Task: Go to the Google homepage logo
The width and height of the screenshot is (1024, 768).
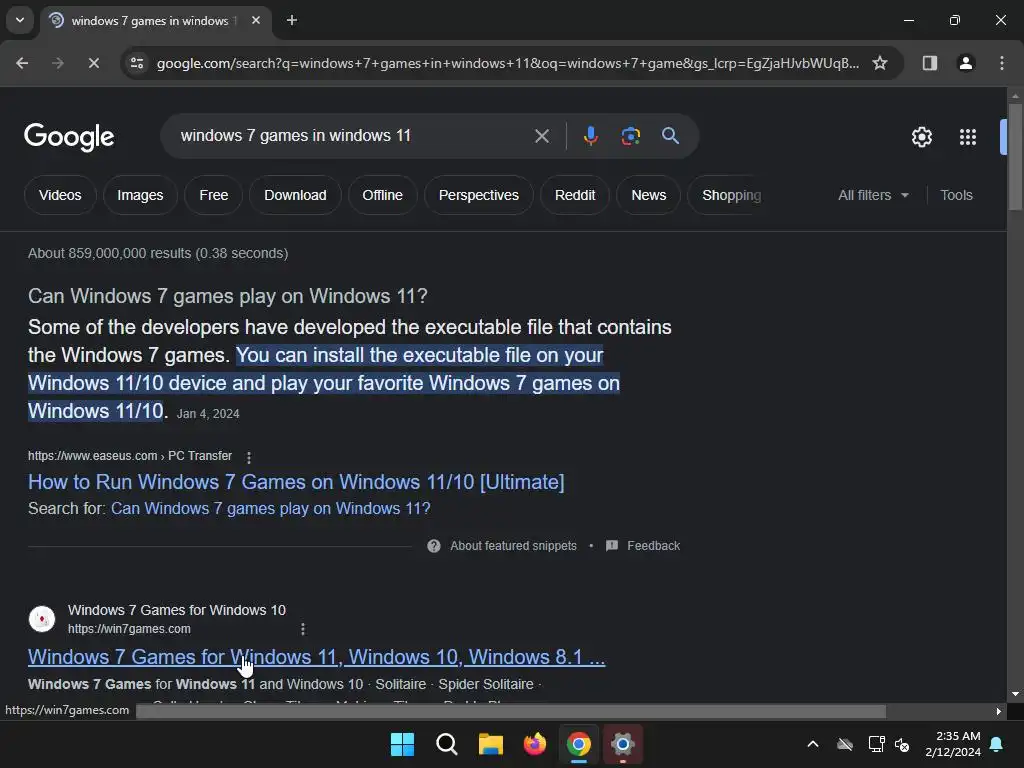Action: pos(69,137)
